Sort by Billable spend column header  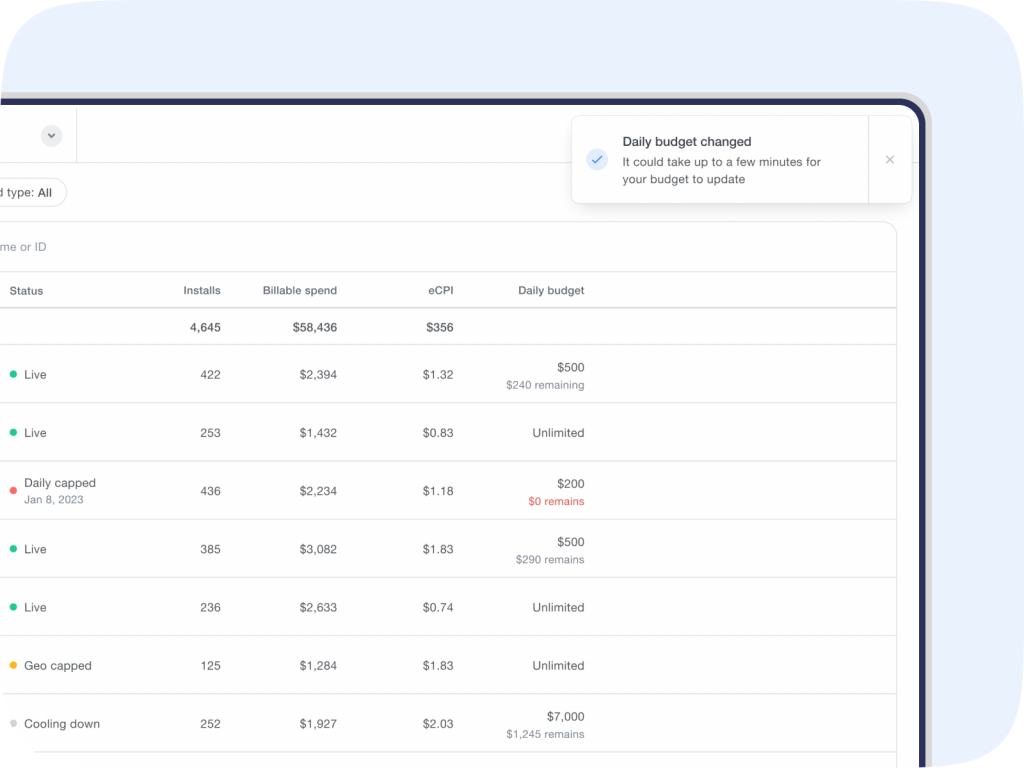click(300, 291)
